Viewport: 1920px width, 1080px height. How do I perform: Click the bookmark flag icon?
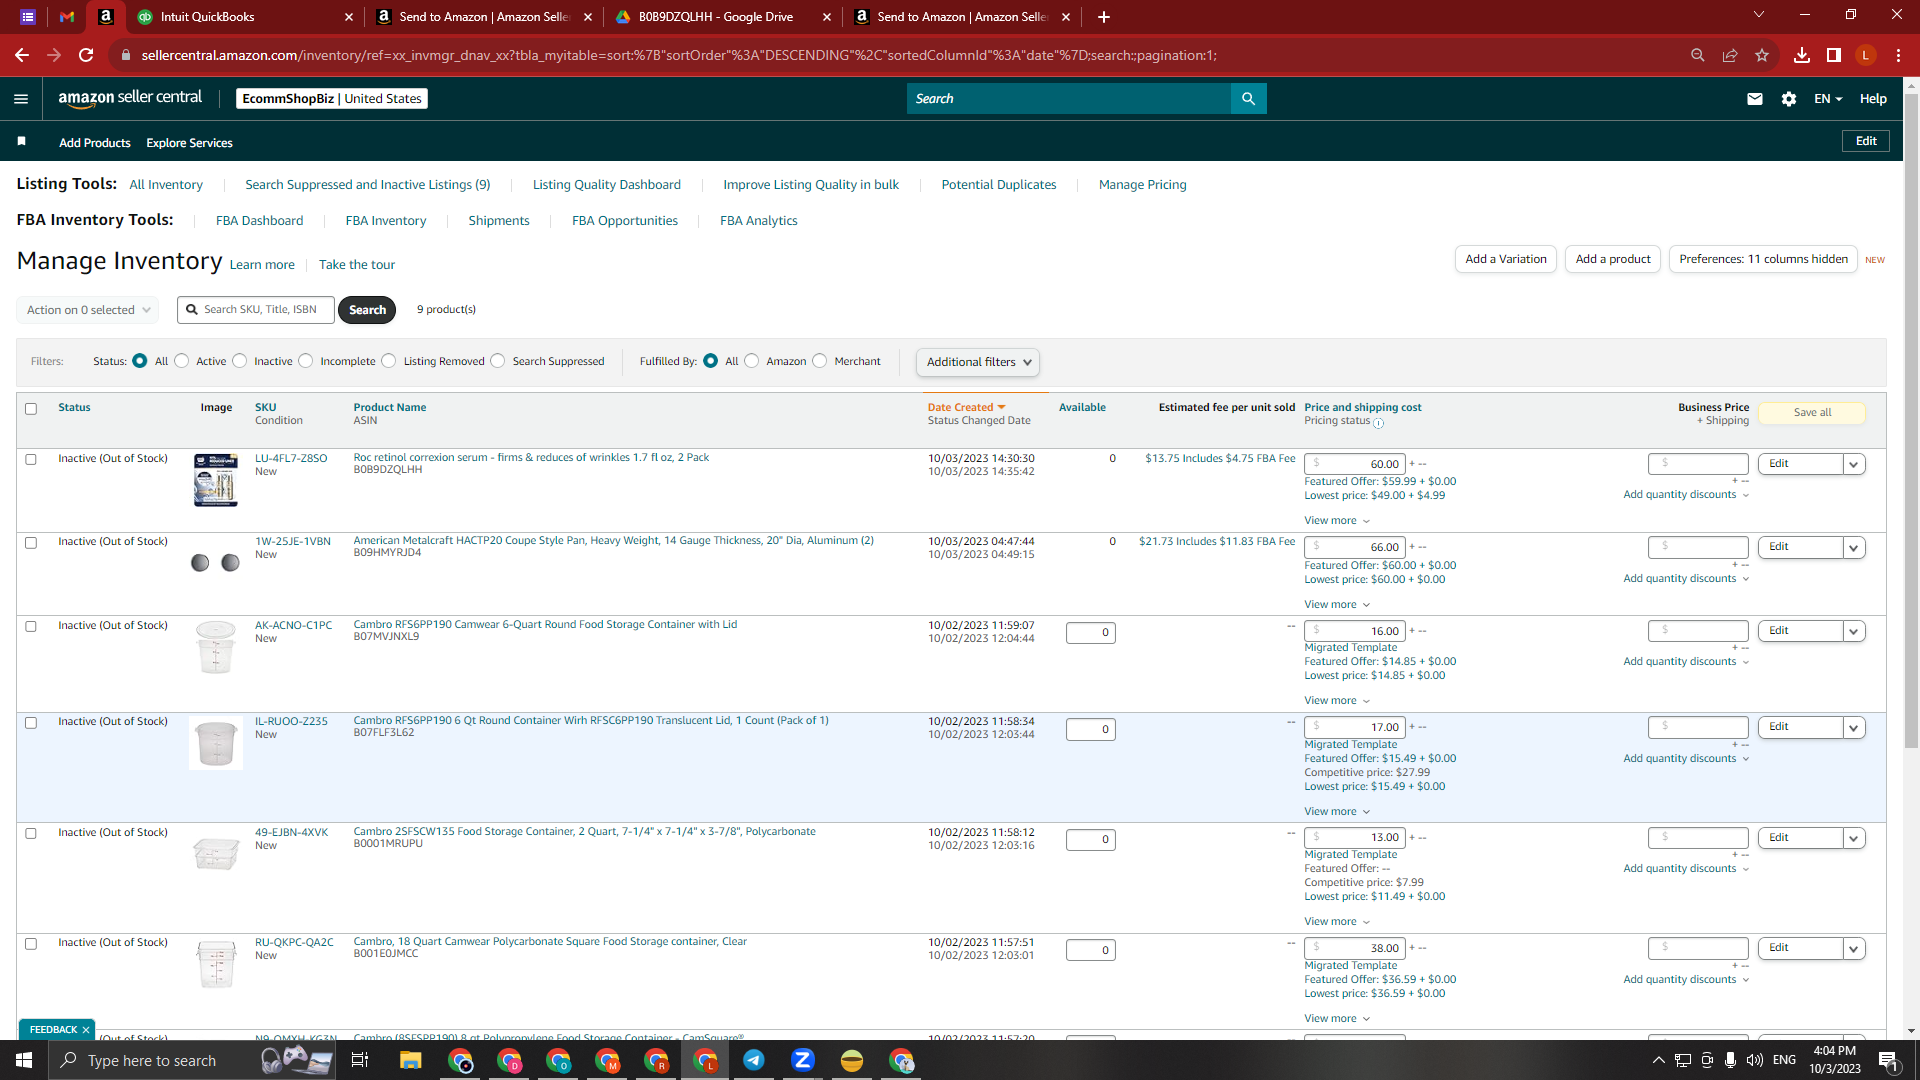(x=21, y=142)
